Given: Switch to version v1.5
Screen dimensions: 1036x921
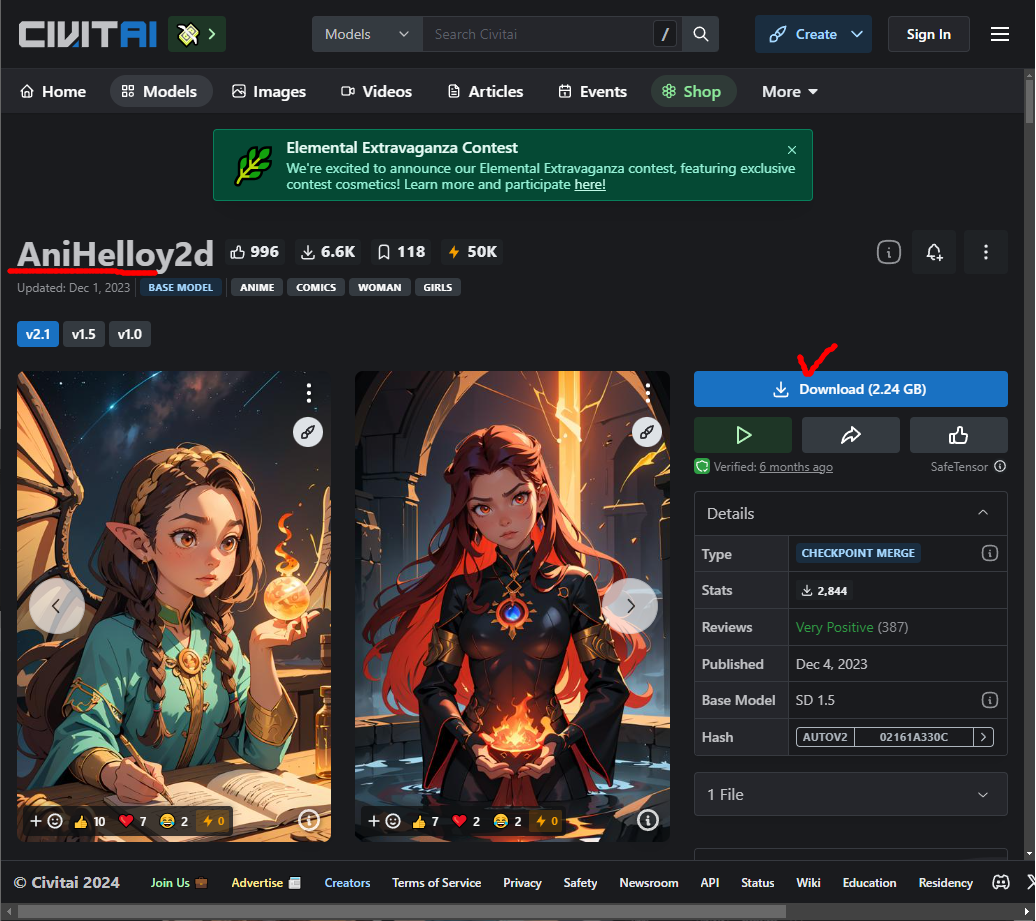Looking at the screenshot, I should pos(84,334).
